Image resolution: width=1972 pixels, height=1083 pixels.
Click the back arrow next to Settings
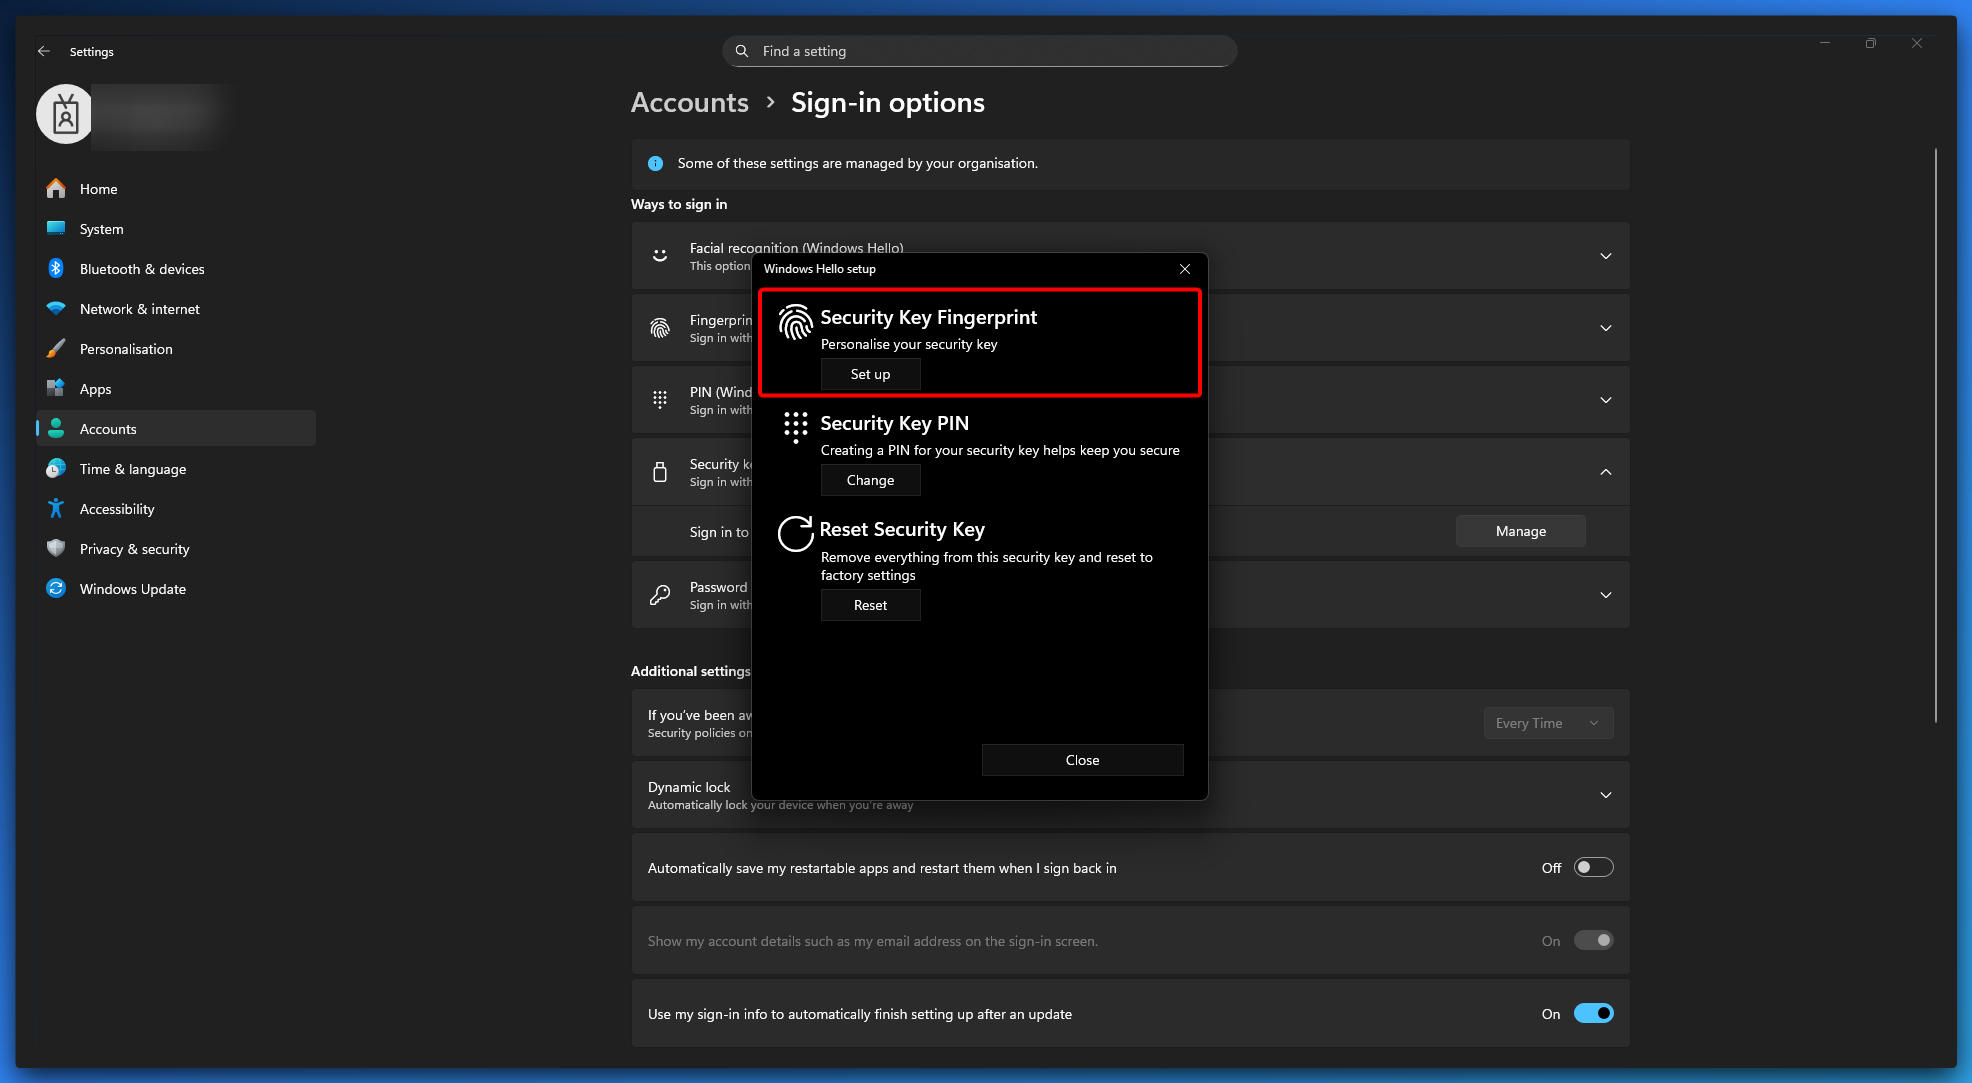point(43,51)
